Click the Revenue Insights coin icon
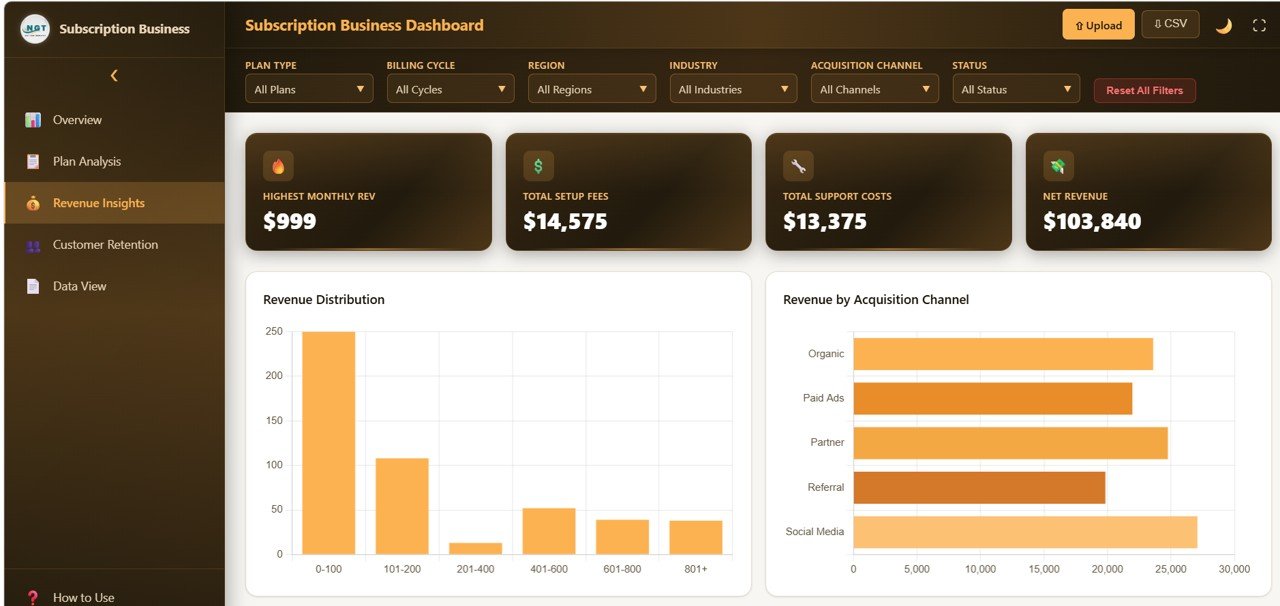Image resolution: width=1280 pixels, height=606 pixels. coord(31,203)
